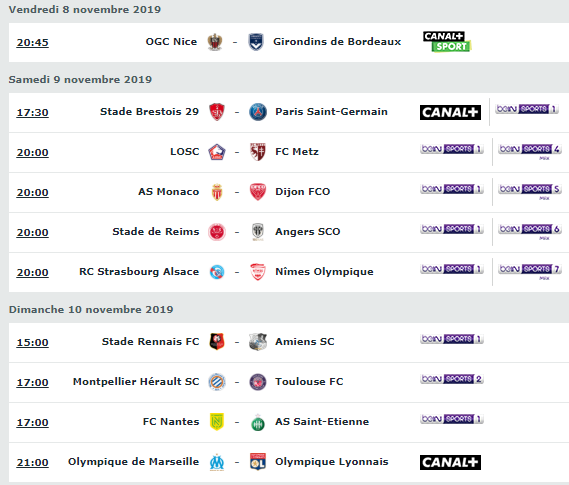Open the 17:30 Brest match time link
This screenshot has height=485, width=569.
click(32, 113)
